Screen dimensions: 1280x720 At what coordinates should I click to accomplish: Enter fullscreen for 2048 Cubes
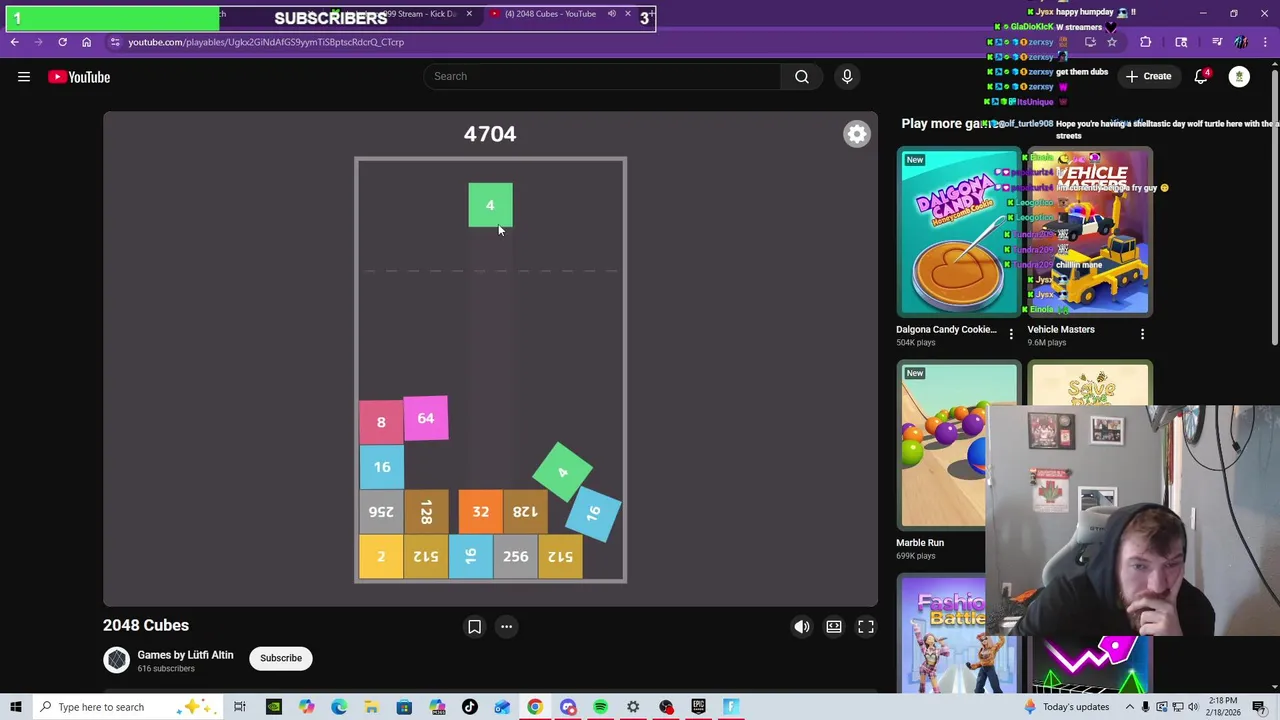click(866, 627)
